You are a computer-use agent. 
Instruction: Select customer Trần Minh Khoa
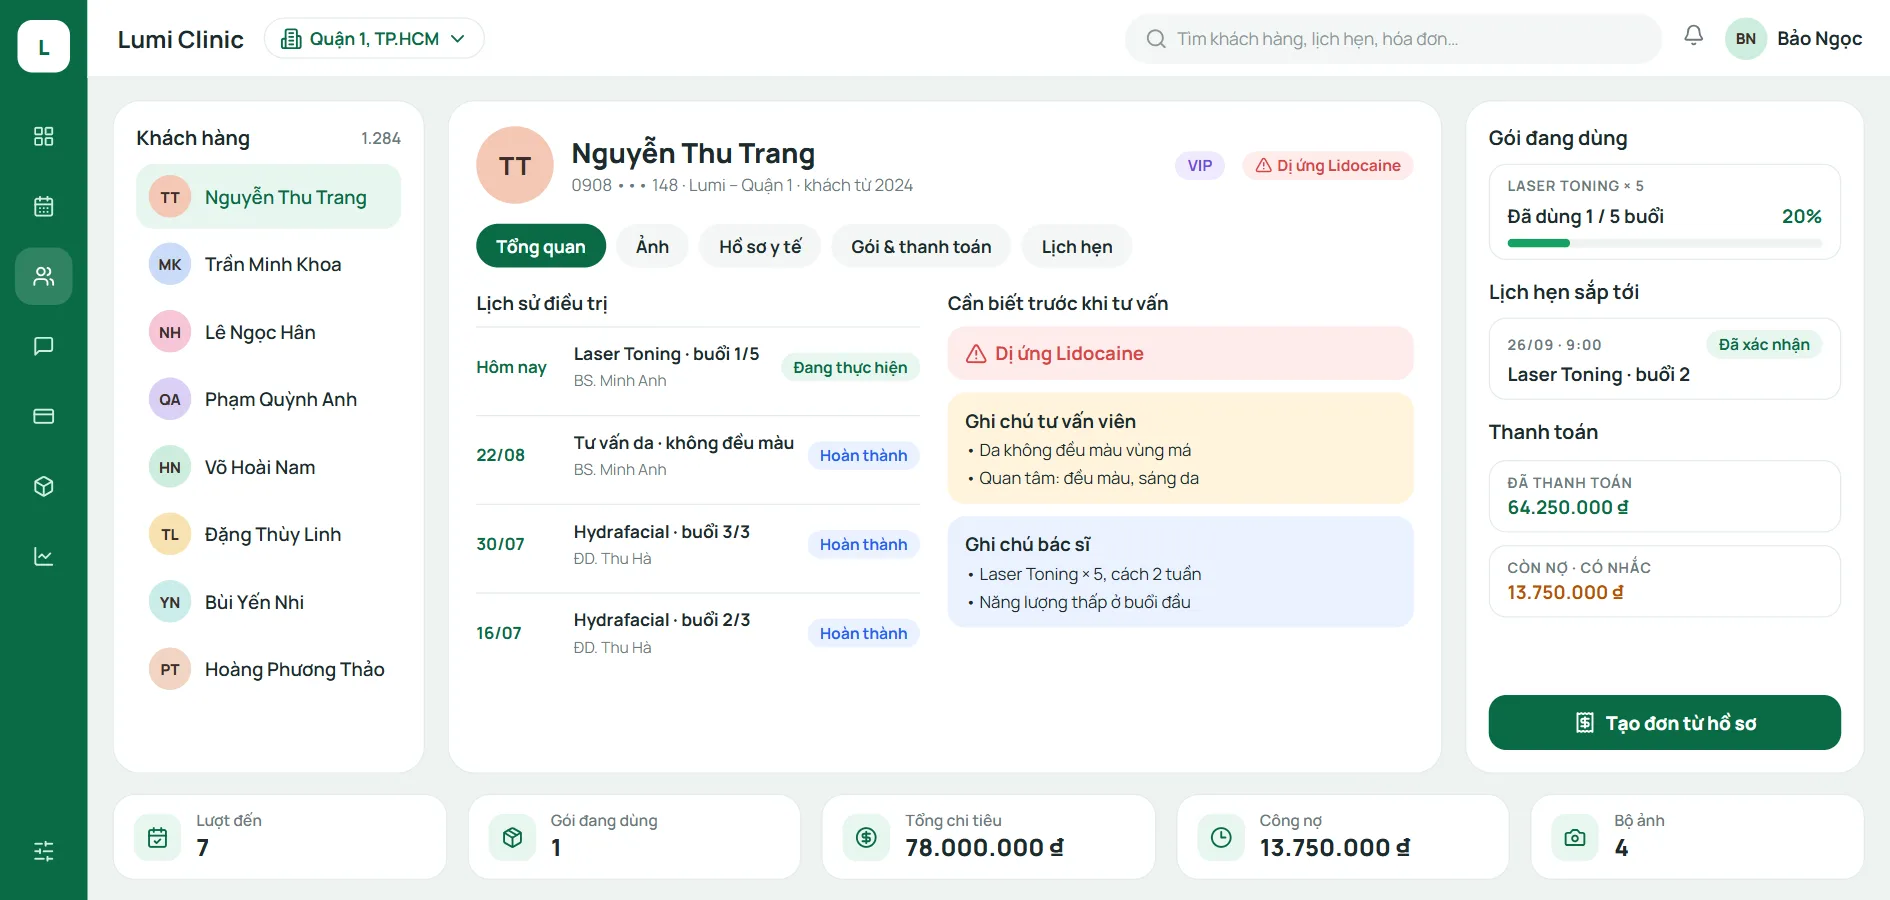tap(268, 264)
